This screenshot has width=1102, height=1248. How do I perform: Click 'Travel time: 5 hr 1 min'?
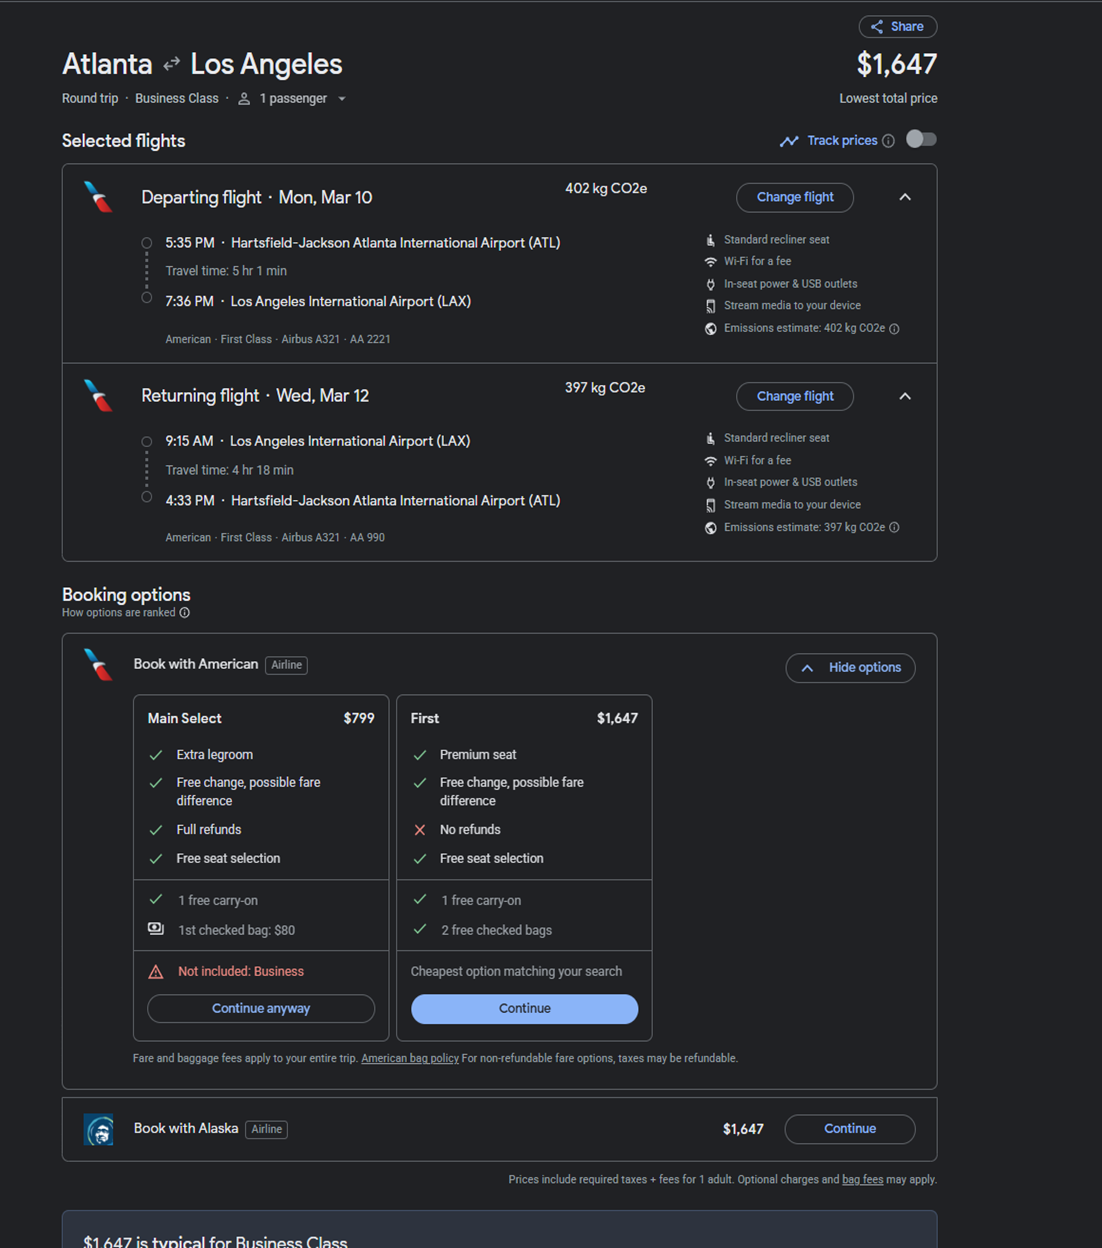[x=226, y=271]
